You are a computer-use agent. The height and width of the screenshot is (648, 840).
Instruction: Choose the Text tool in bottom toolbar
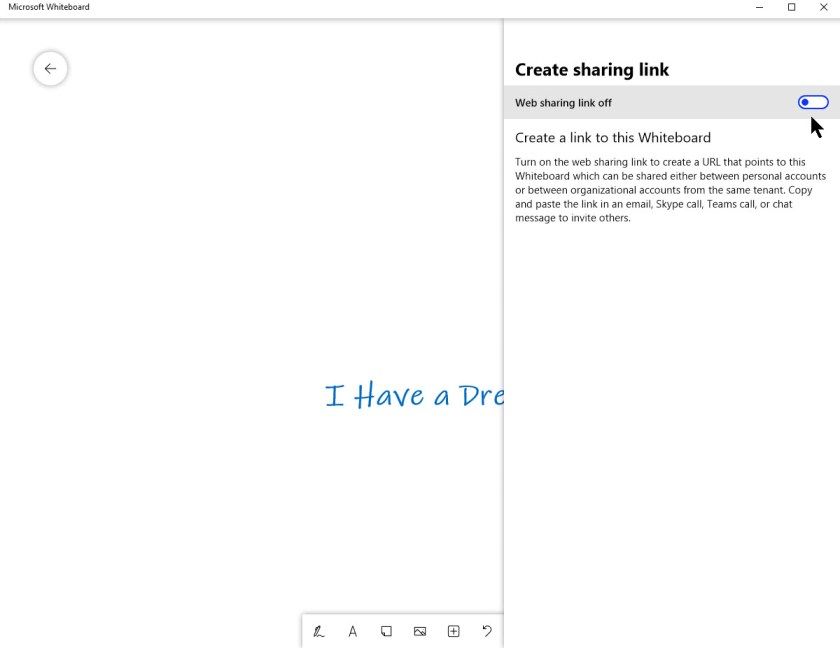pos(353,631)
